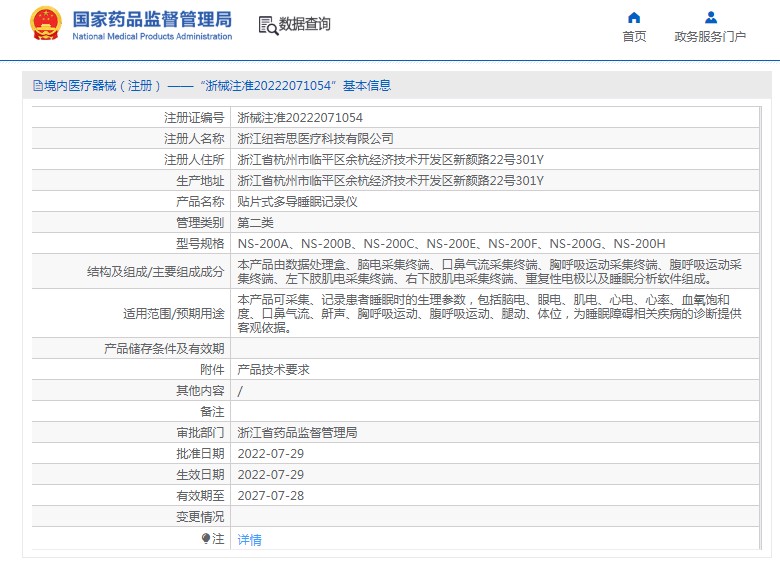Image resolution: width=780 pixels, height=568 pixels.
Task: Click the 注册人住所 address value
Action: pyautogui.click(x=390, y=160)
